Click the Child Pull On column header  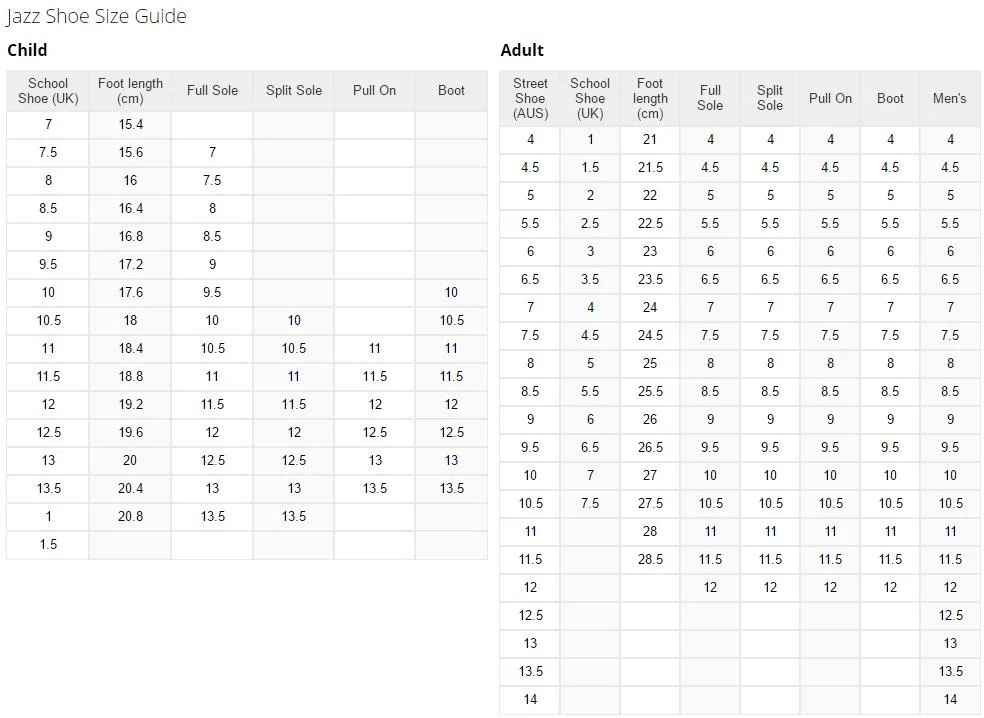375,91
